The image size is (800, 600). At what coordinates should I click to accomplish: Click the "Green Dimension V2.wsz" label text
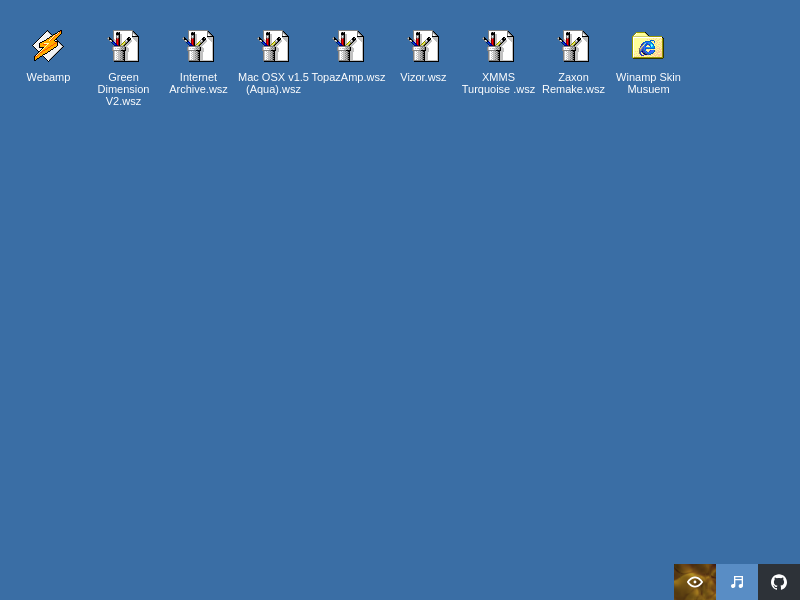[x=123, y=89]
